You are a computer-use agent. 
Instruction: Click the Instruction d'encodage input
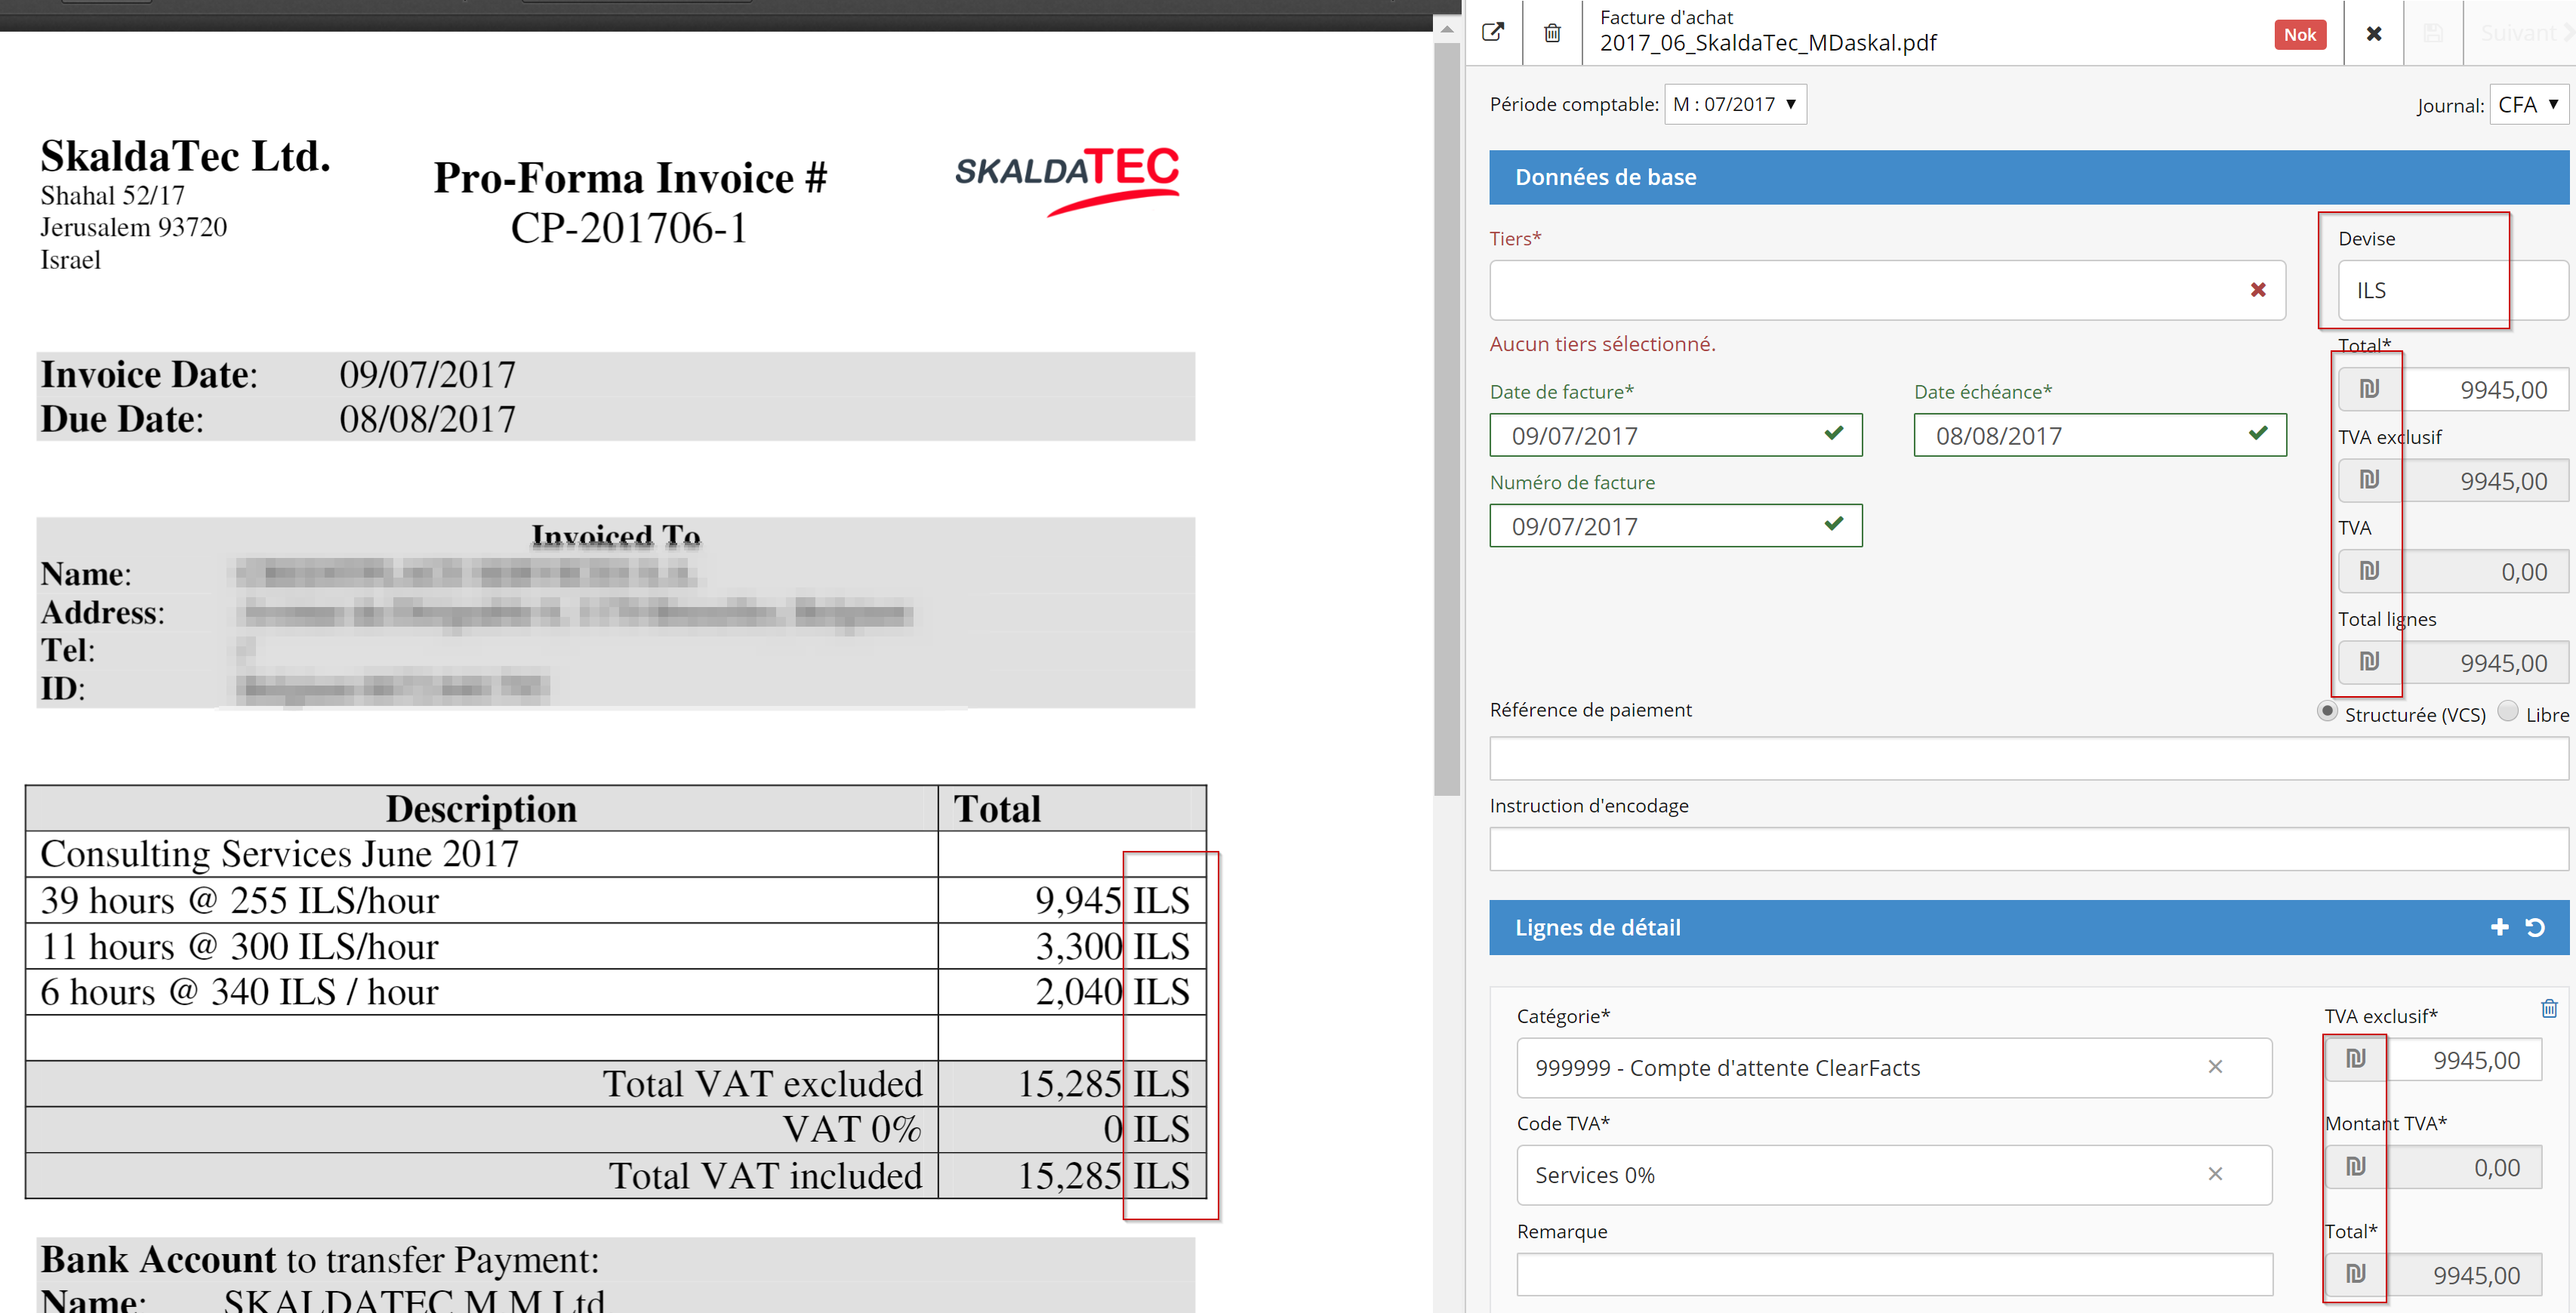coord(2029,849)
